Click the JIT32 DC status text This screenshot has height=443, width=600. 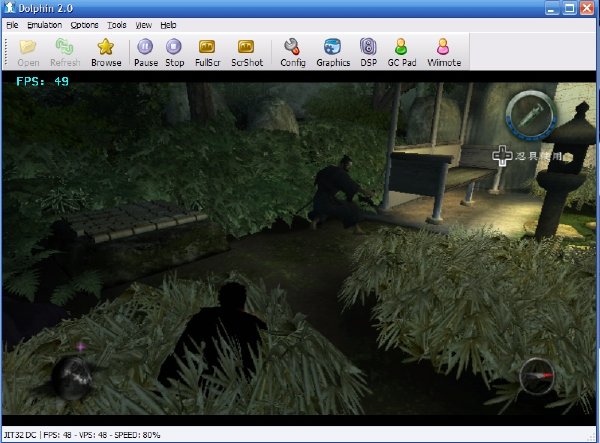tap(20, 435)
